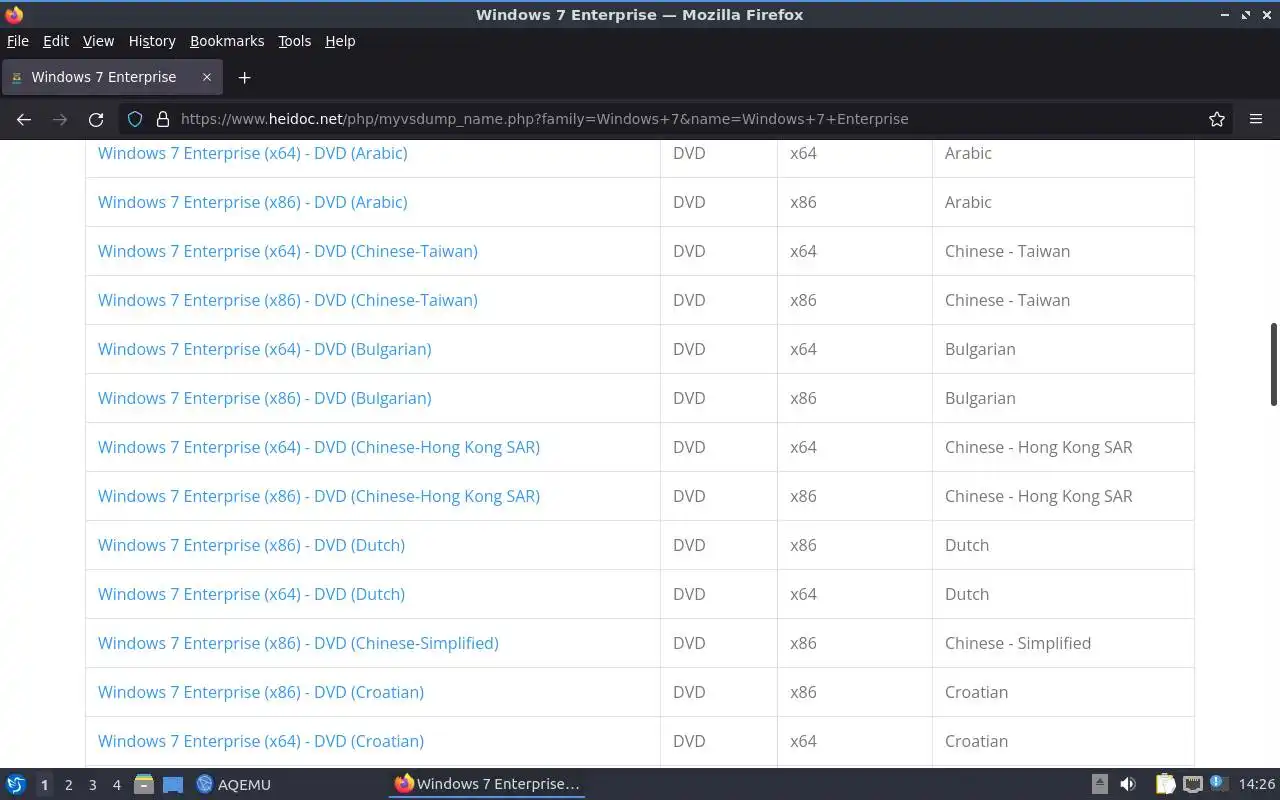
Task: Open the Firefox hamburger application menu
Action: pyautogui.click(x=1256, y=119)
